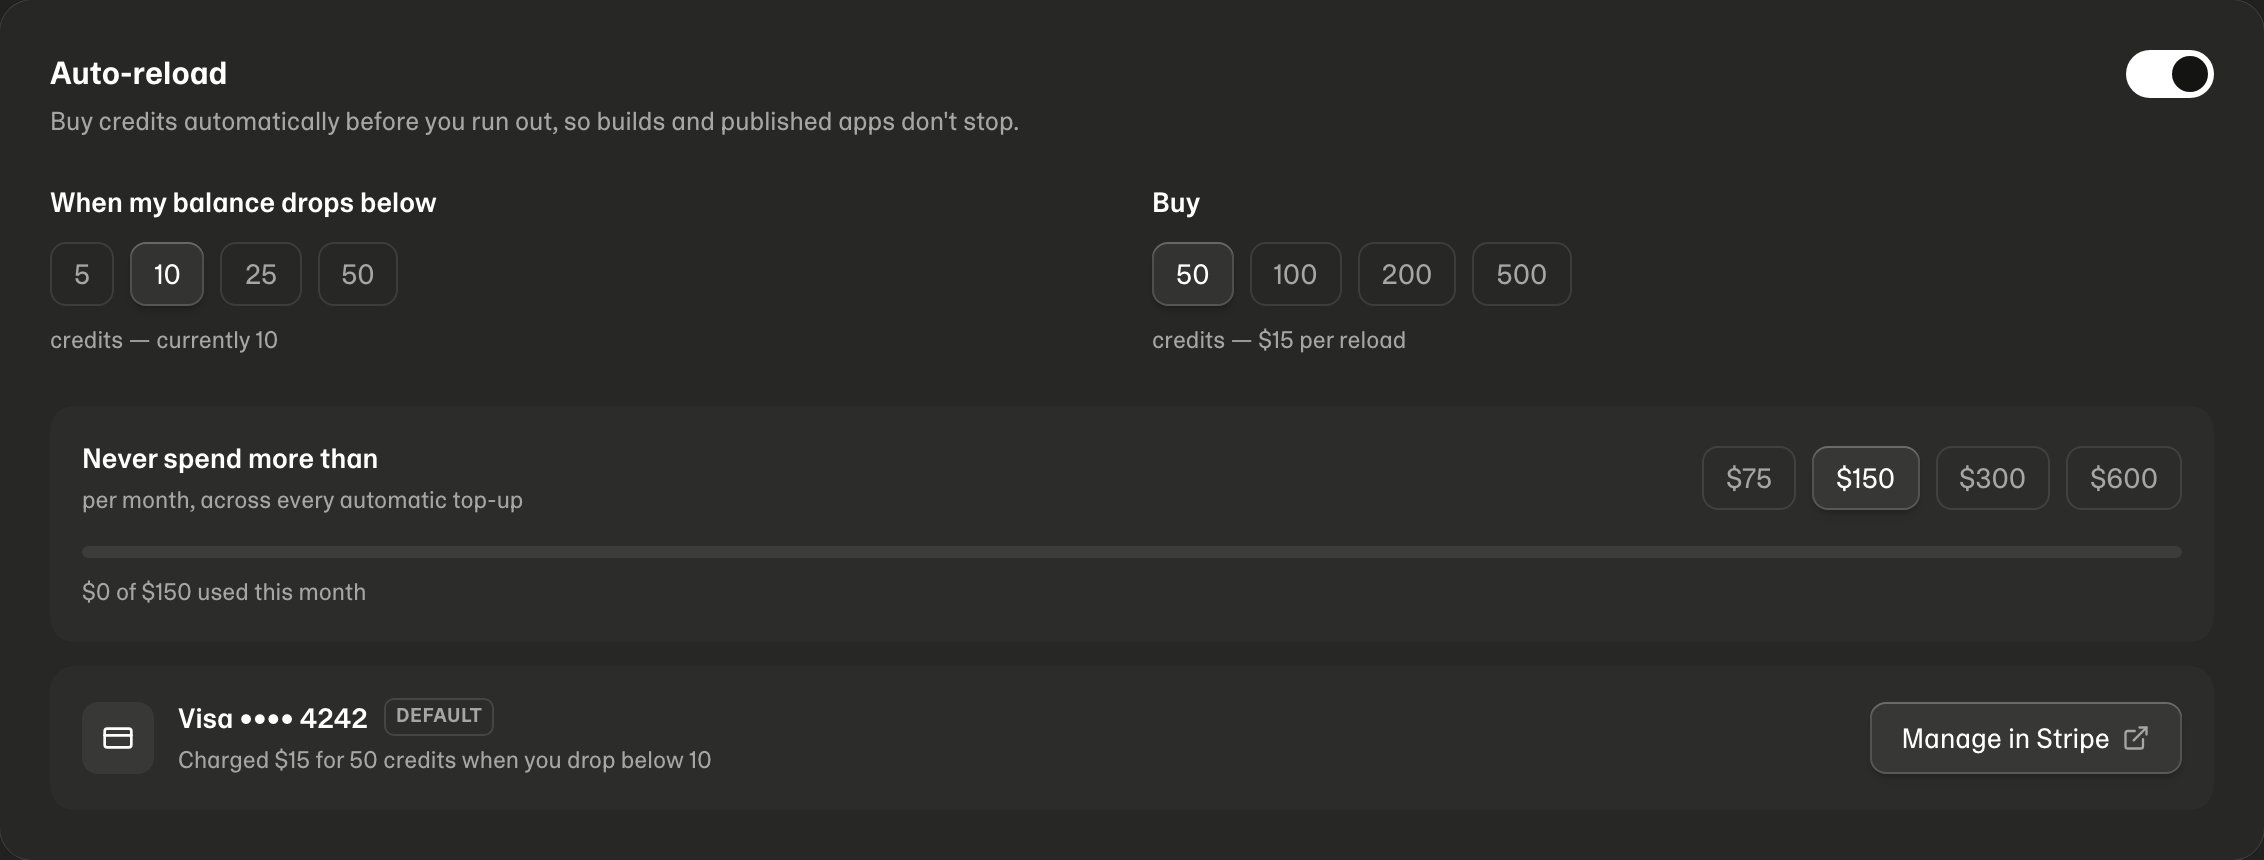Click the DEFAULT badge next to Visa
2264x860 pixels.
tap(439, 716)
